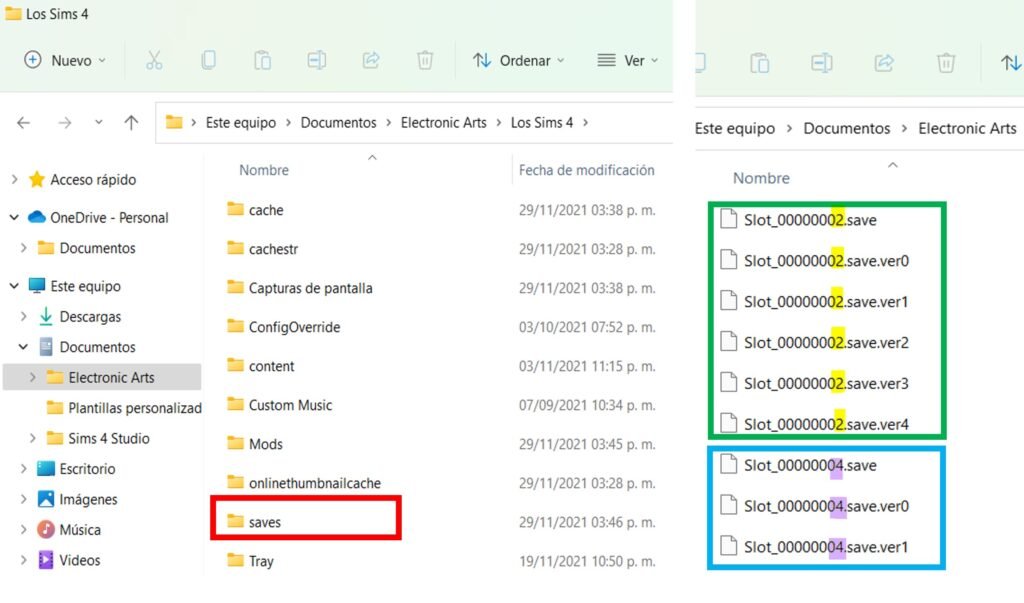The width and height of the screenshot is (1024, 603).
Task: Expand the Sims 4 Studio folder node
Action: coord(33,438)
